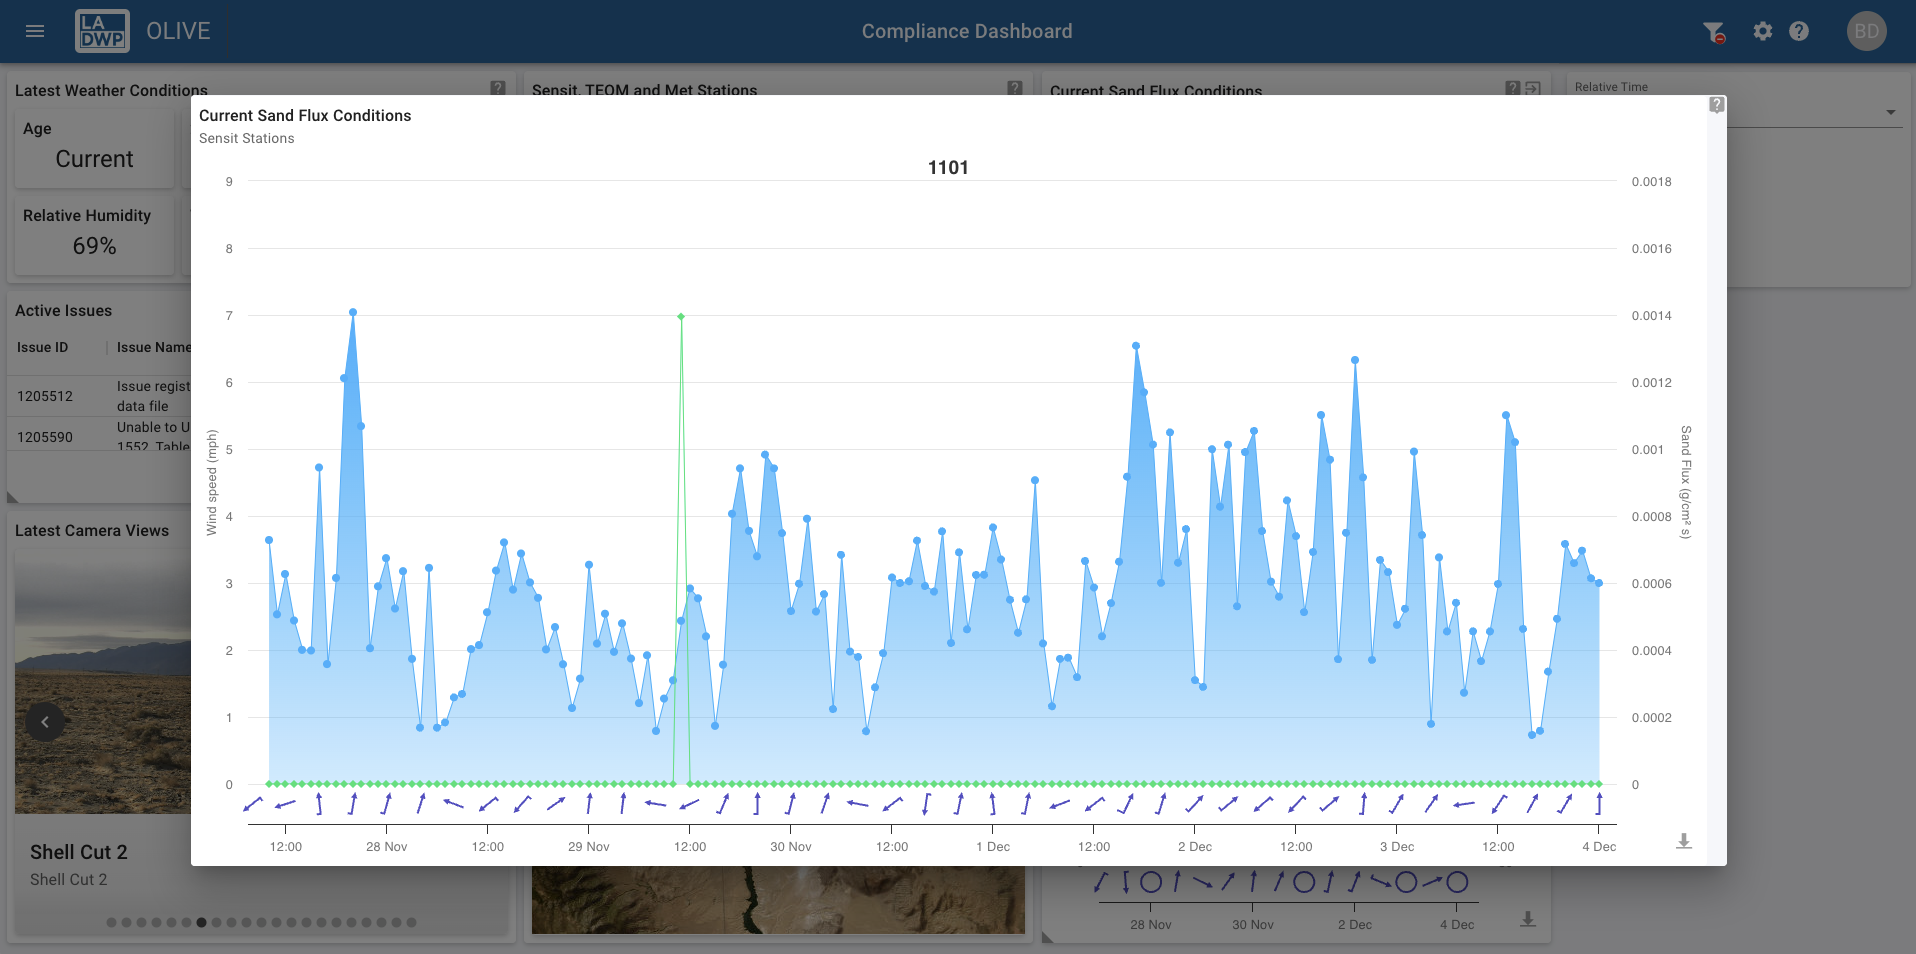Click the 1 Dec timeline tick label
1916x954 pixels.
tap(992, 847)
